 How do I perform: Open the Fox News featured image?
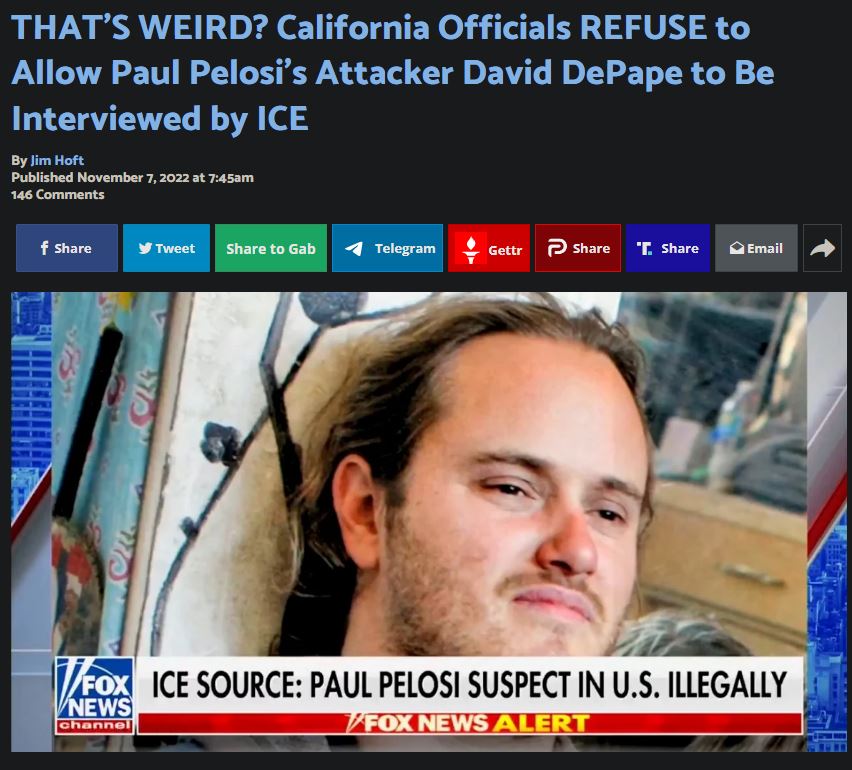pos(429,522)
